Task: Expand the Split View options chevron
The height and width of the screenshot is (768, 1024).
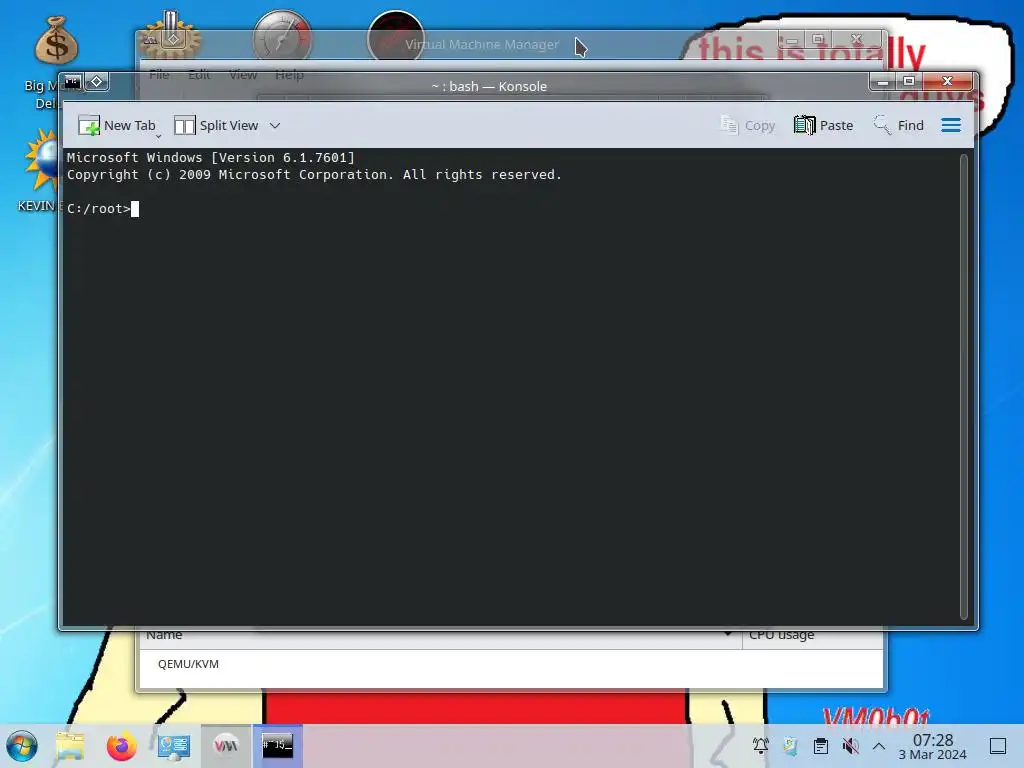Action: [x=275, y=125]
